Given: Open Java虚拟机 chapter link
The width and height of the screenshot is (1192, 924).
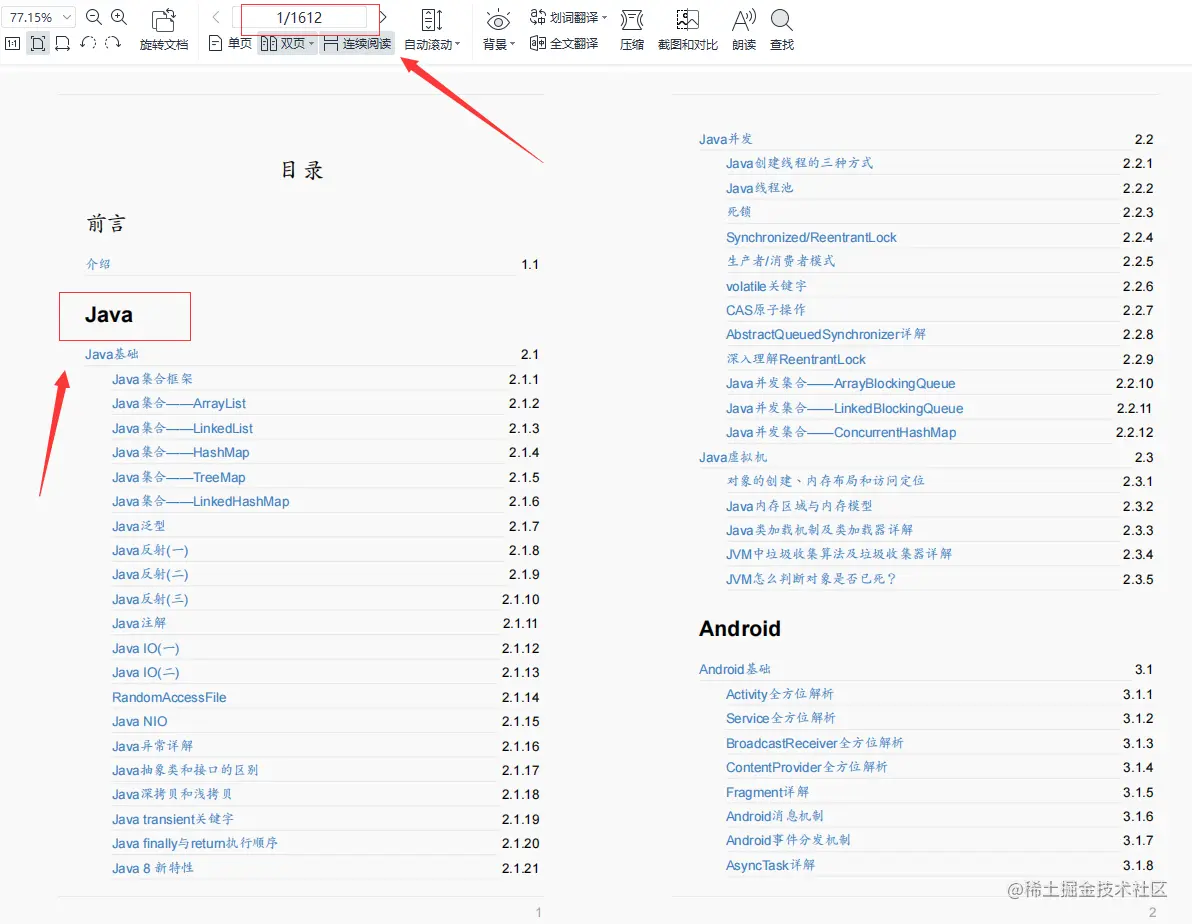Looking at the screenshot, I should 733,457.
